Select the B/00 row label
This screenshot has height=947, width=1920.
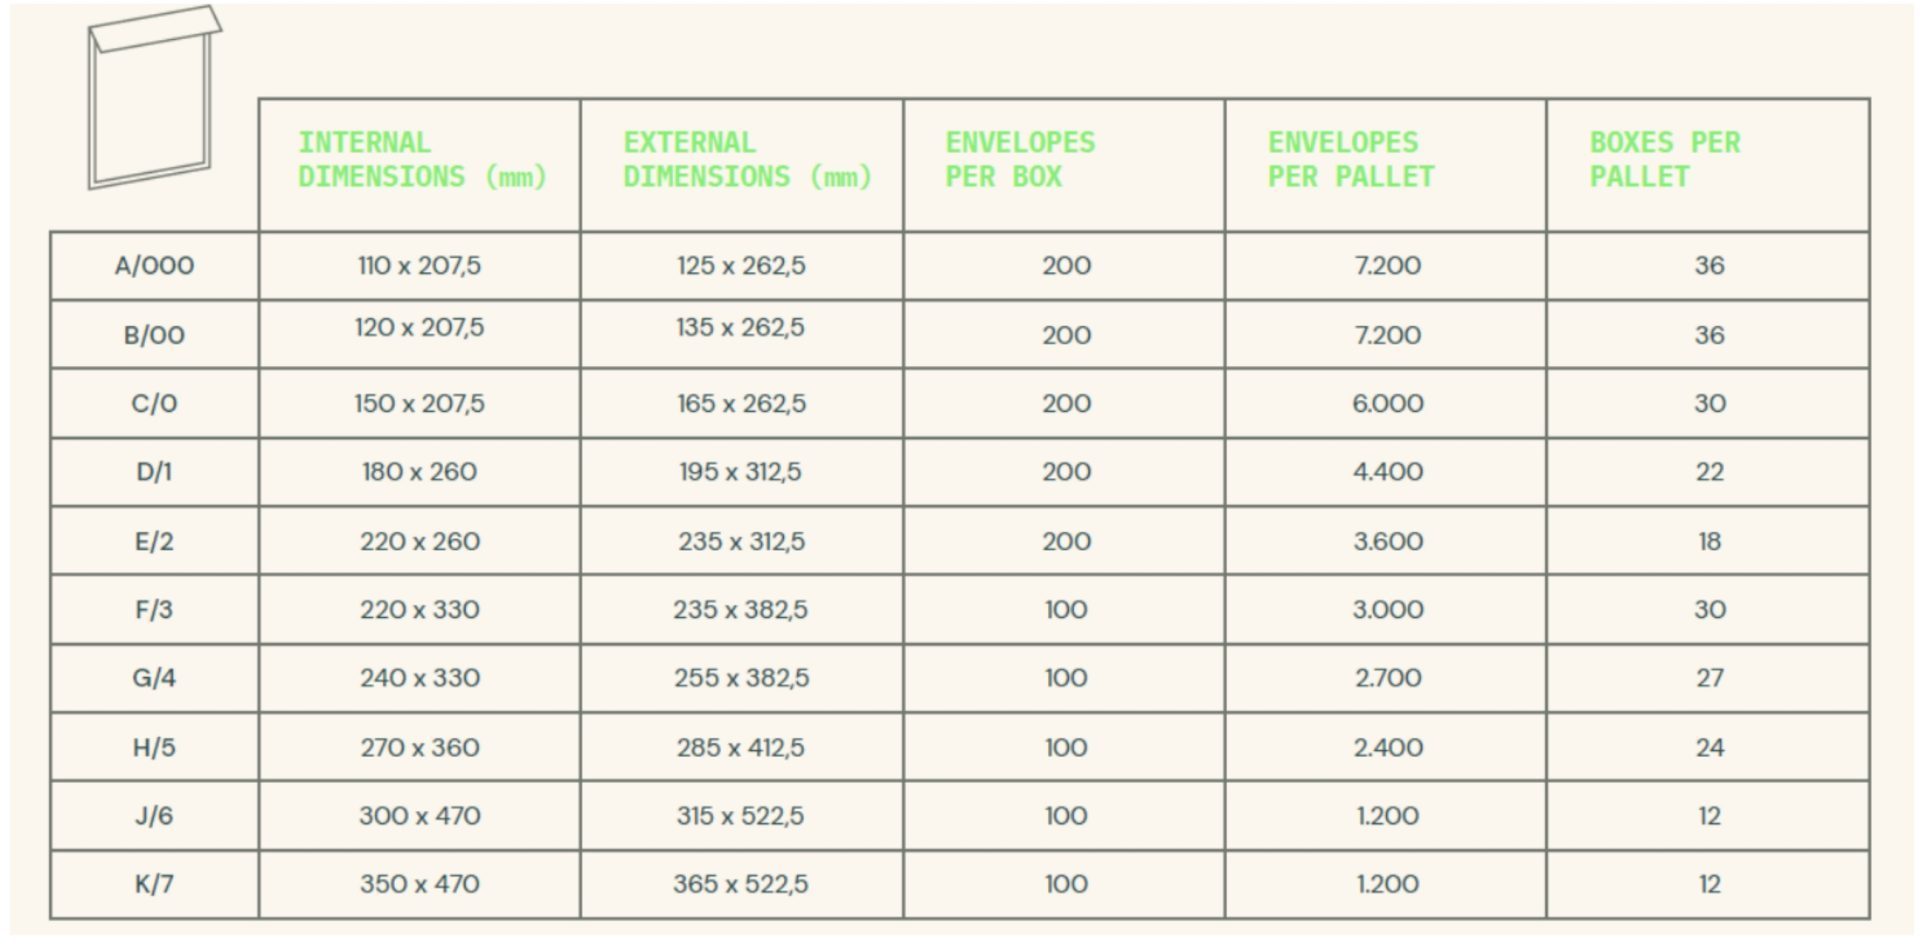(154, 335)
